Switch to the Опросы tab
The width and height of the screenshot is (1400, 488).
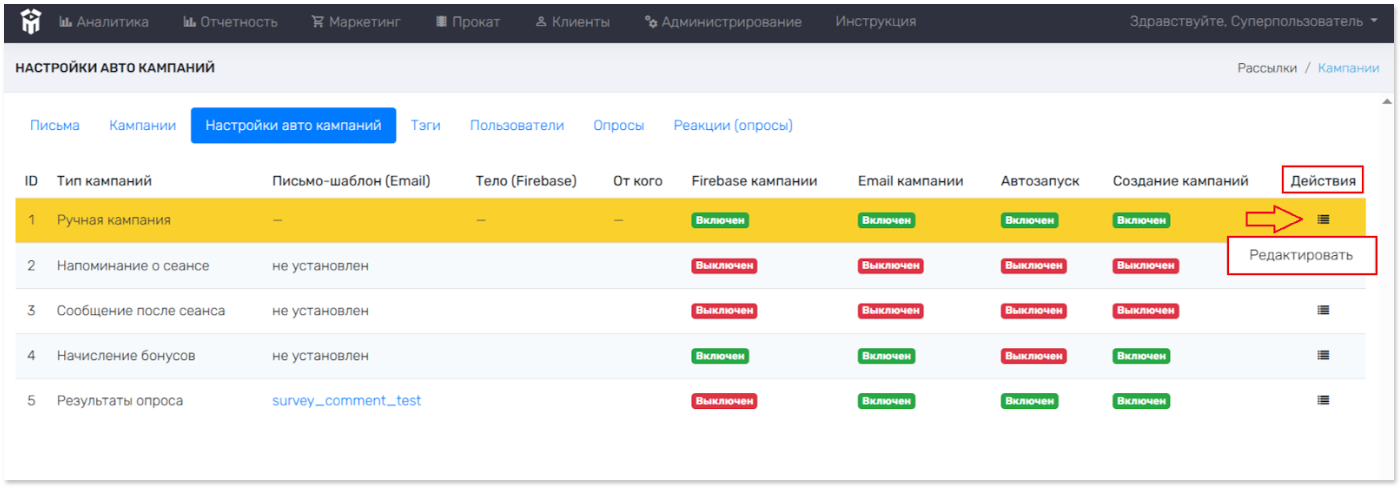tap(618, 126)
